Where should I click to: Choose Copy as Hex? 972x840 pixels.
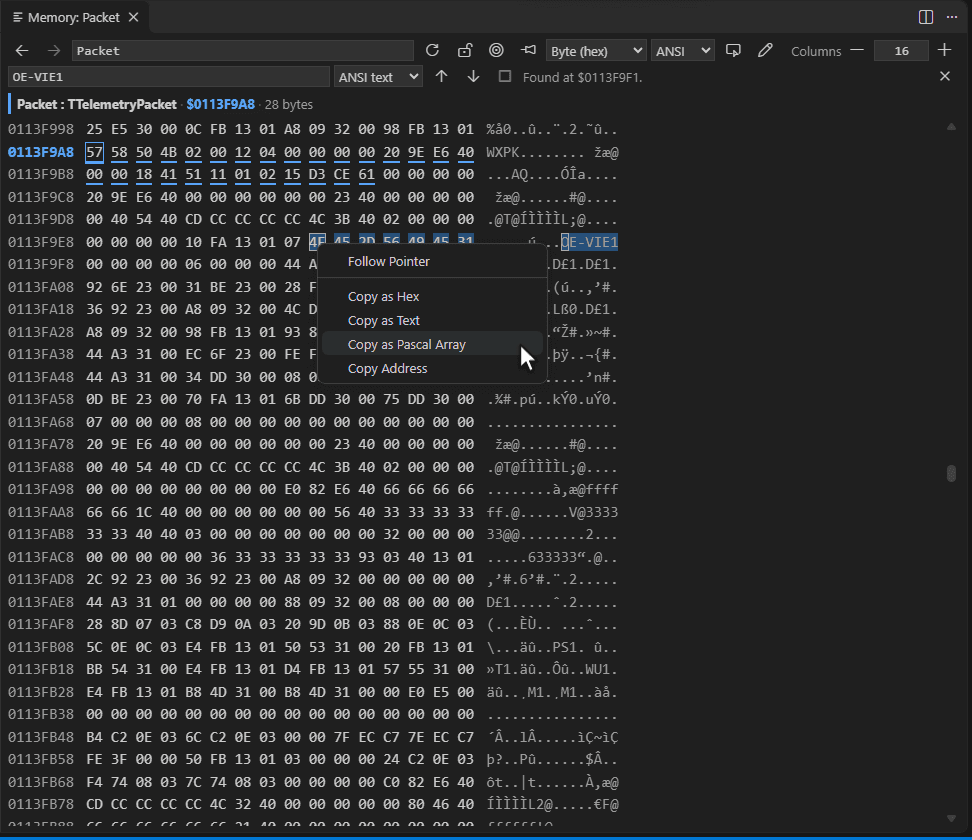point(433,296)
